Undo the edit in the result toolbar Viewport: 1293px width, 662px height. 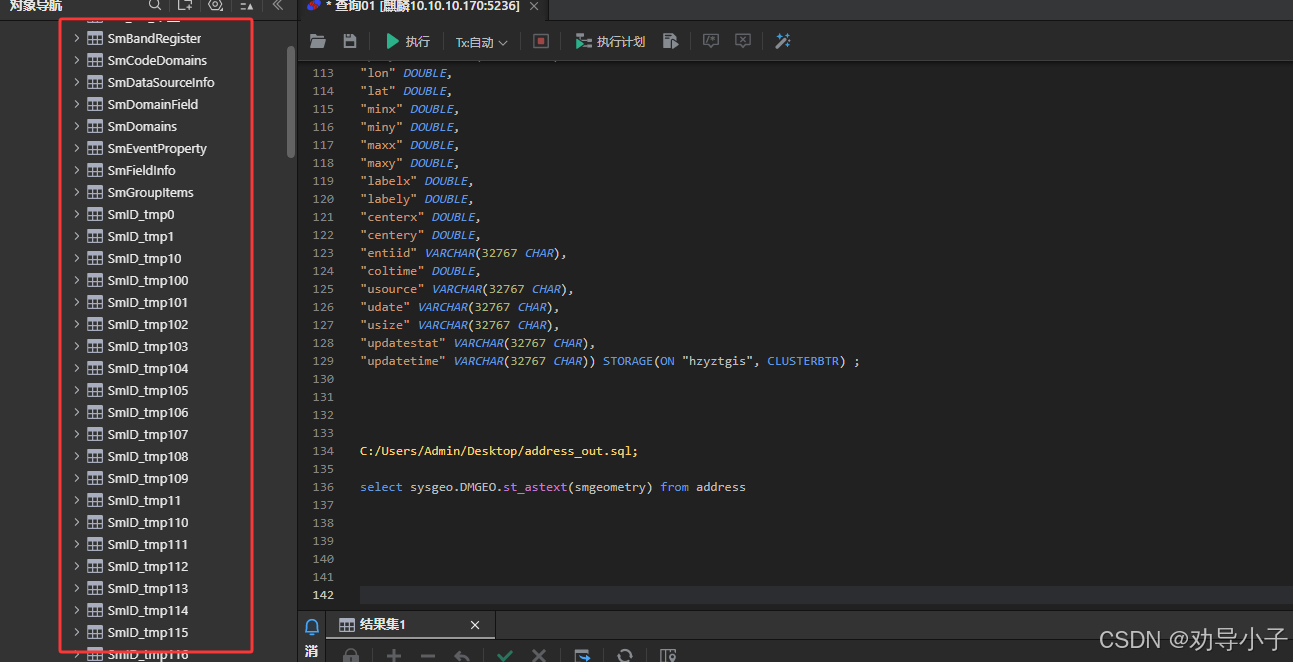tap(461, 656)
